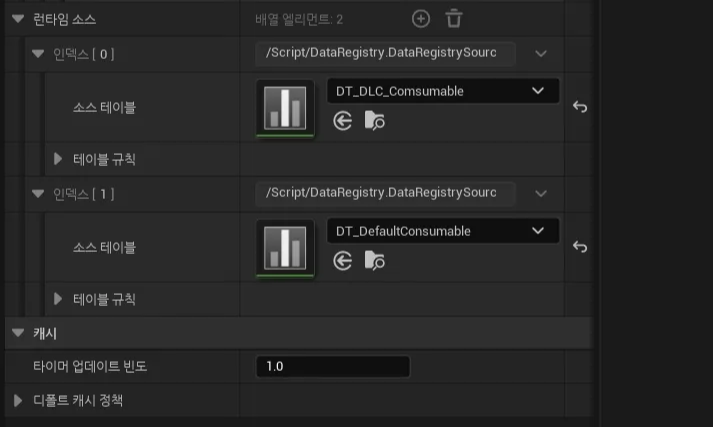
Task: Browse to DT_DLC_Comsumable in content browser
Action: [x=375, y=121]
